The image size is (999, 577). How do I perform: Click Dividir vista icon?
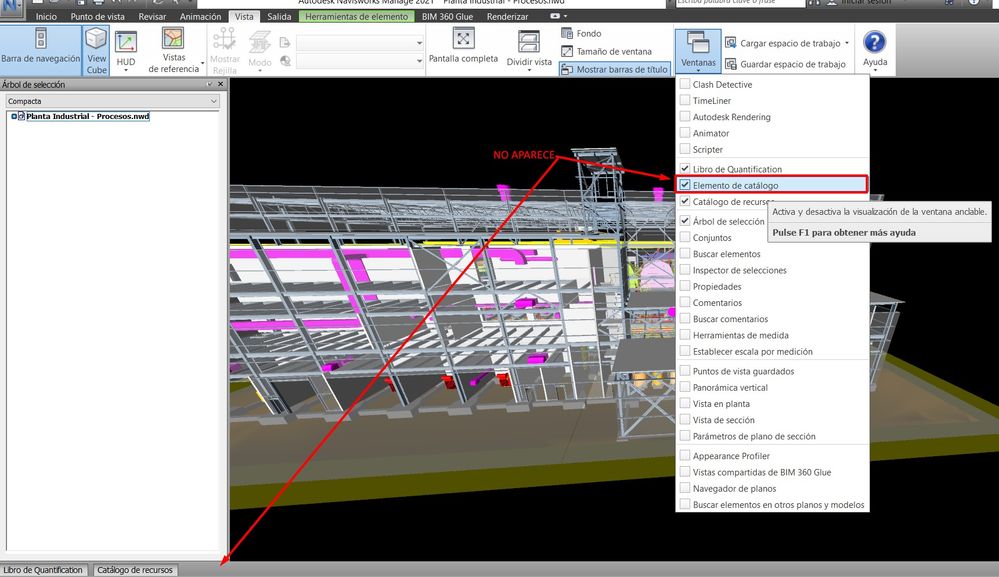(529, 43)
